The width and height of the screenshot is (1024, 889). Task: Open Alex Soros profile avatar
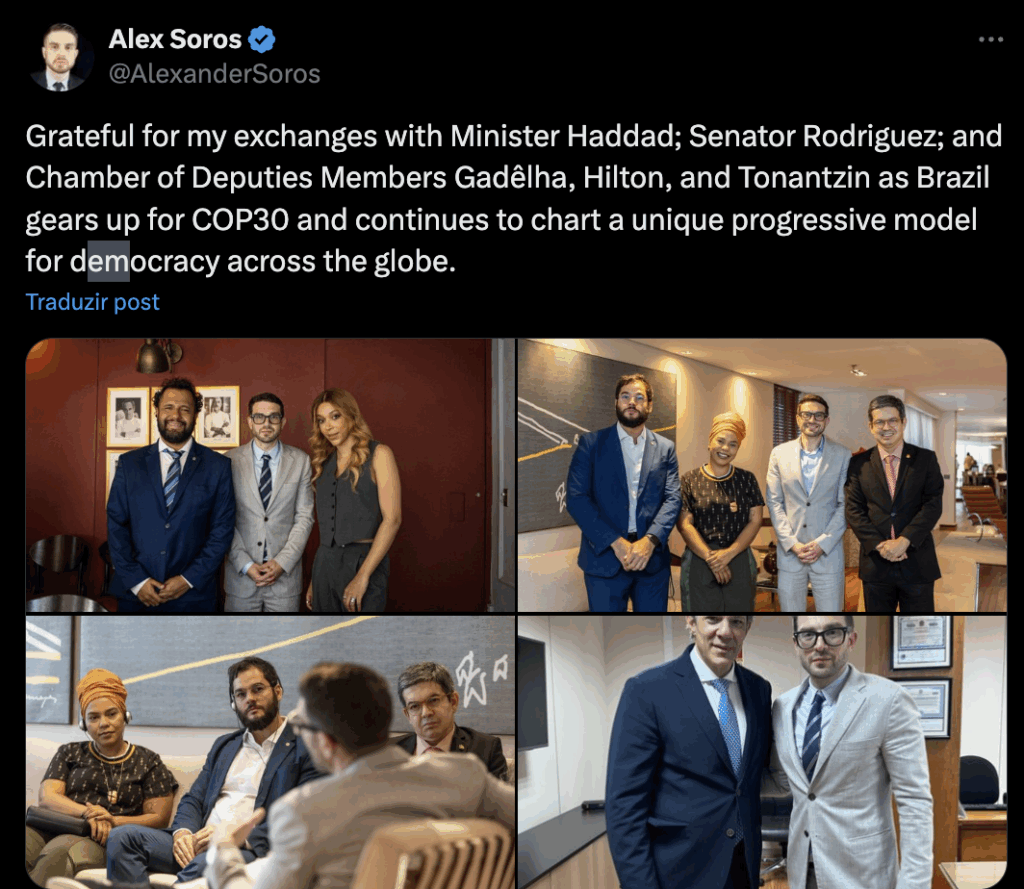[x=59, y=57]
